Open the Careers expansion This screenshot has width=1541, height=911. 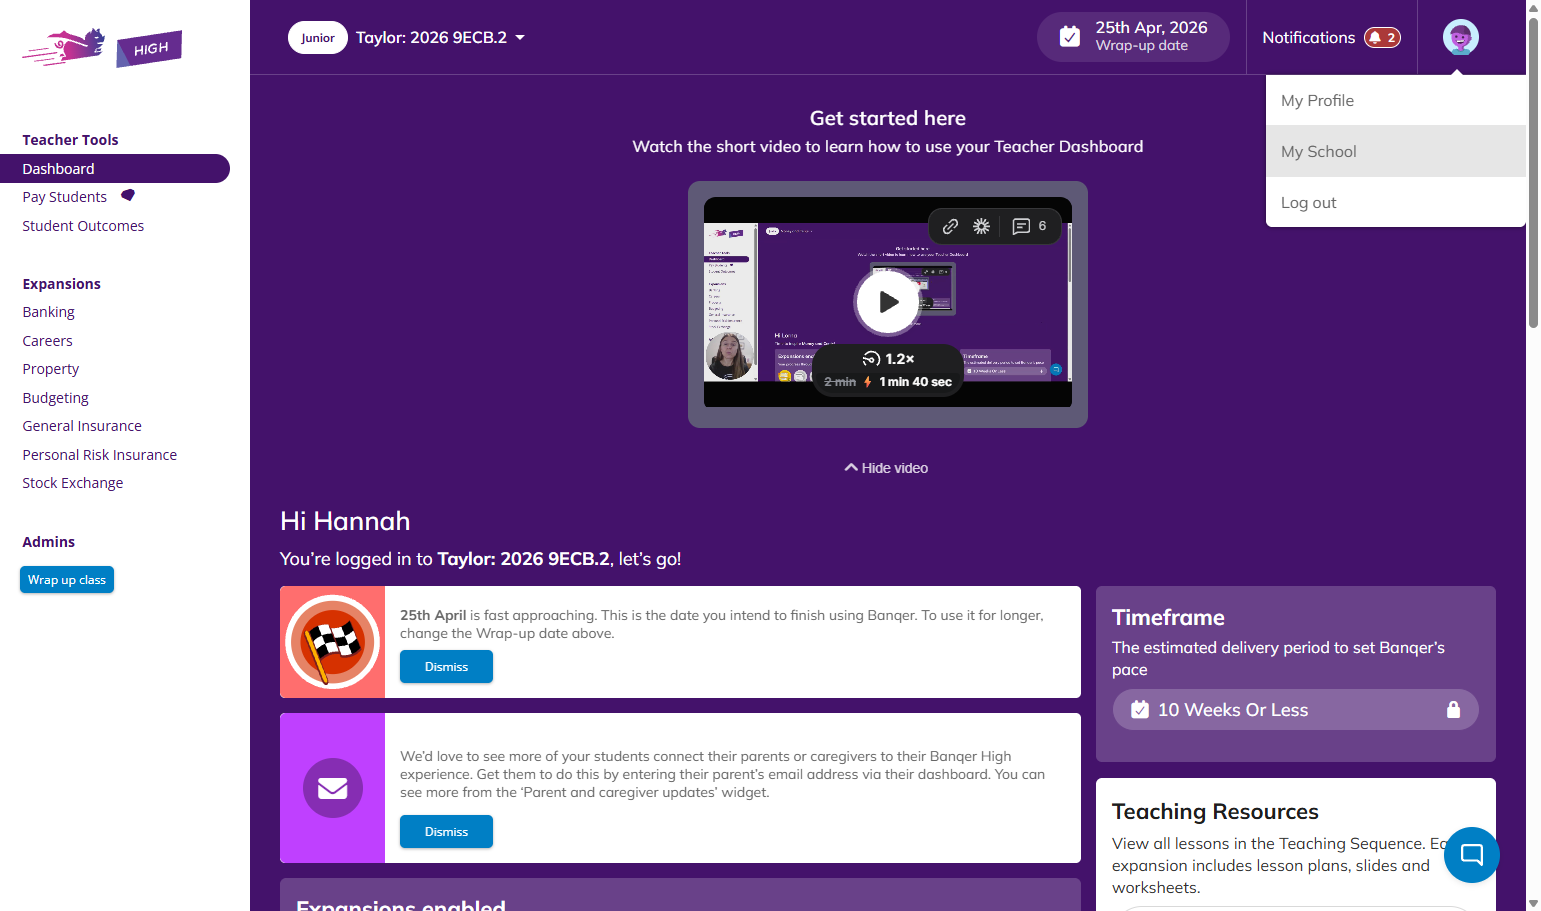(48, 341)
